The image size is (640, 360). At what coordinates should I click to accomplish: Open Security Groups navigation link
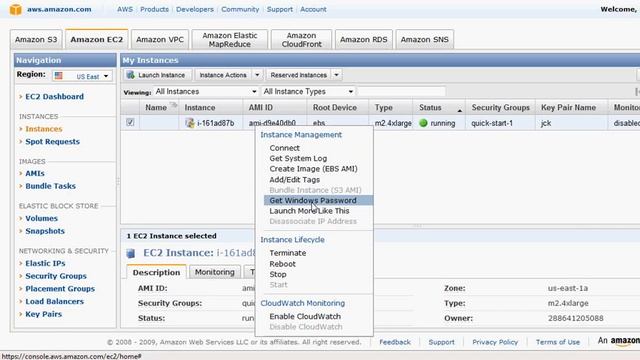[56, 276]
